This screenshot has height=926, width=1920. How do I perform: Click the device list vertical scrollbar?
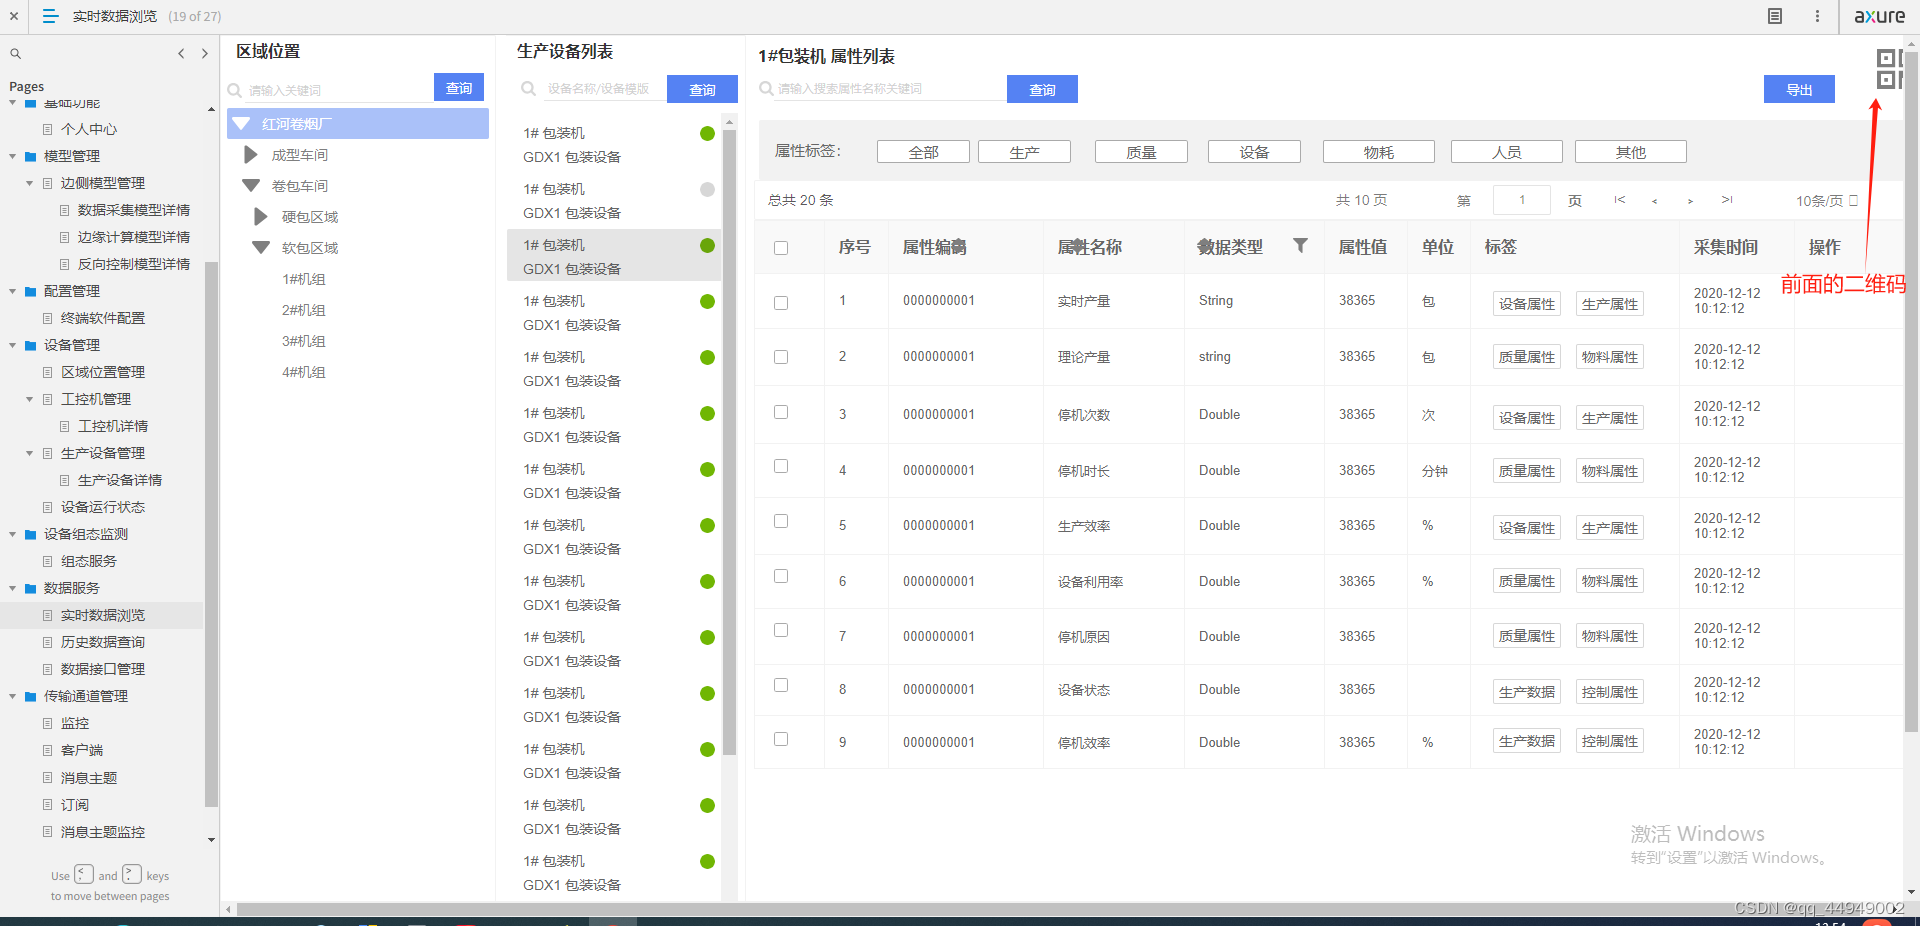[x=729, y=440]
